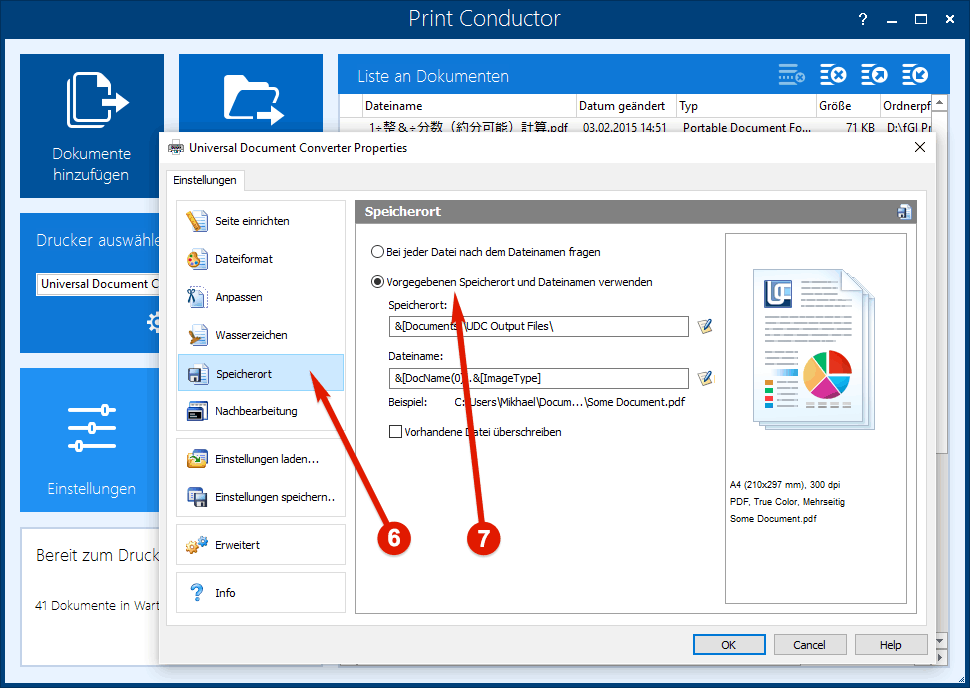Close the Converter Properties dialog
This screenshot has width=970, height=688.
[x=920, y=147]
